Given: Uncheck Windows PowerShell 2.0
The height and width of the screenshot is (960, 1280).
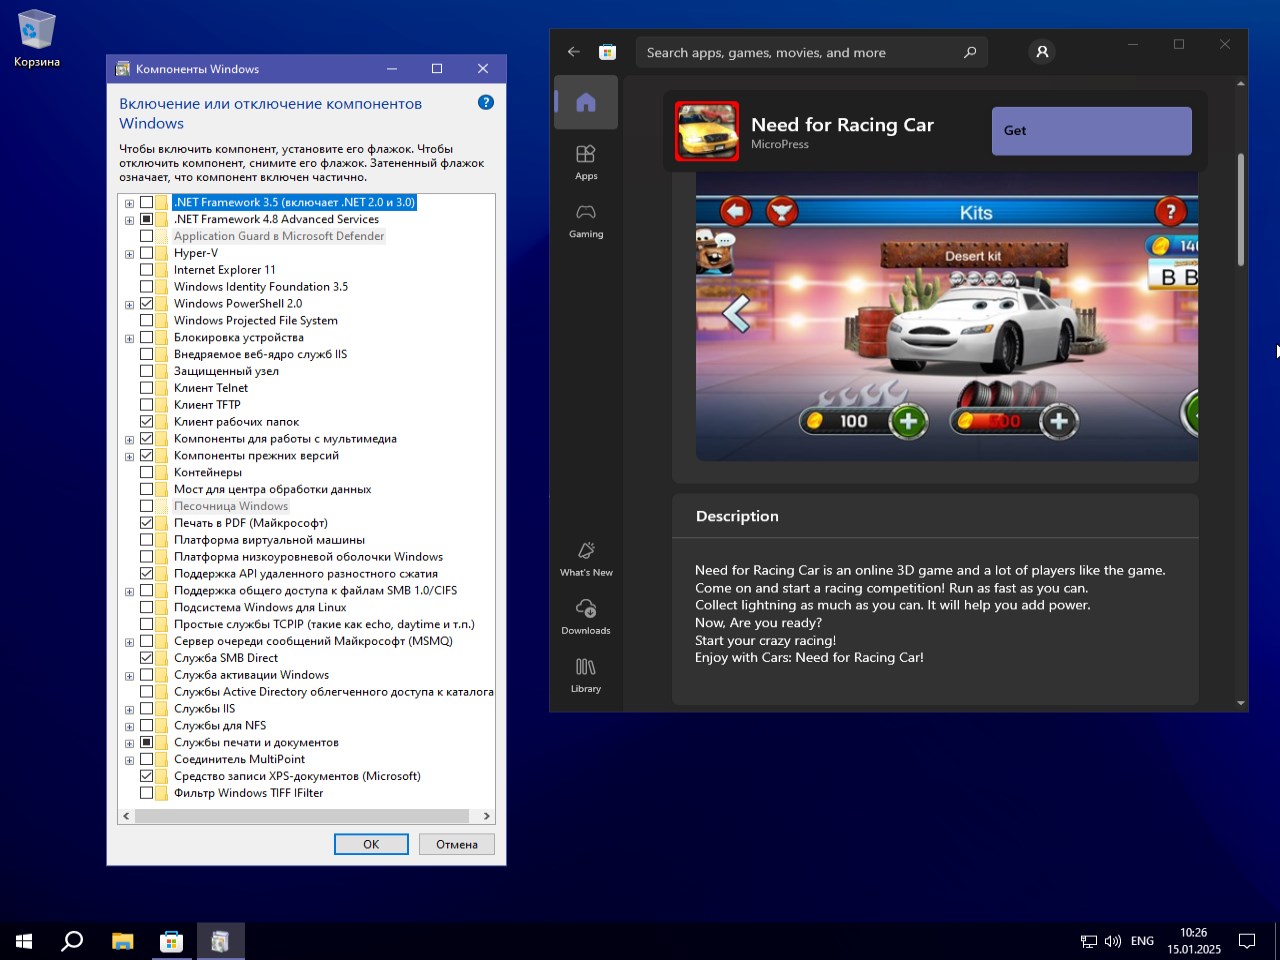Looking at the screenshot, I should [x=147, y=304].
